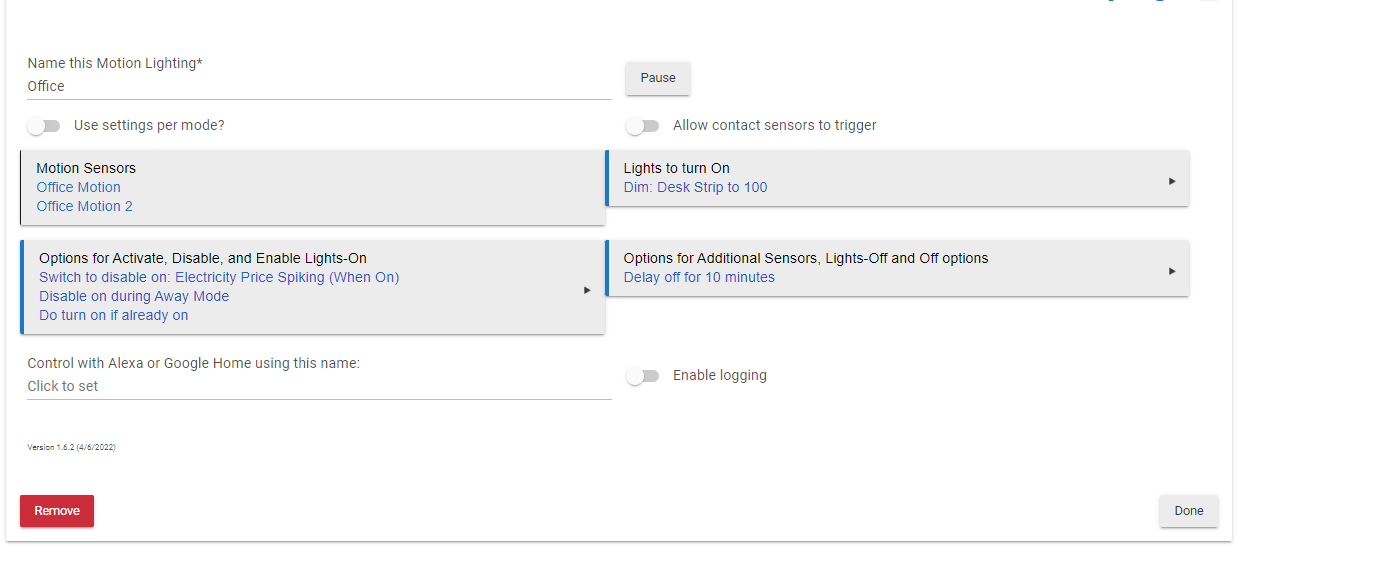Viewport: 1383px width, 568px height.
Task: Open Switch to disable on: Electricity Price Spiking
Action: [219, 277]
